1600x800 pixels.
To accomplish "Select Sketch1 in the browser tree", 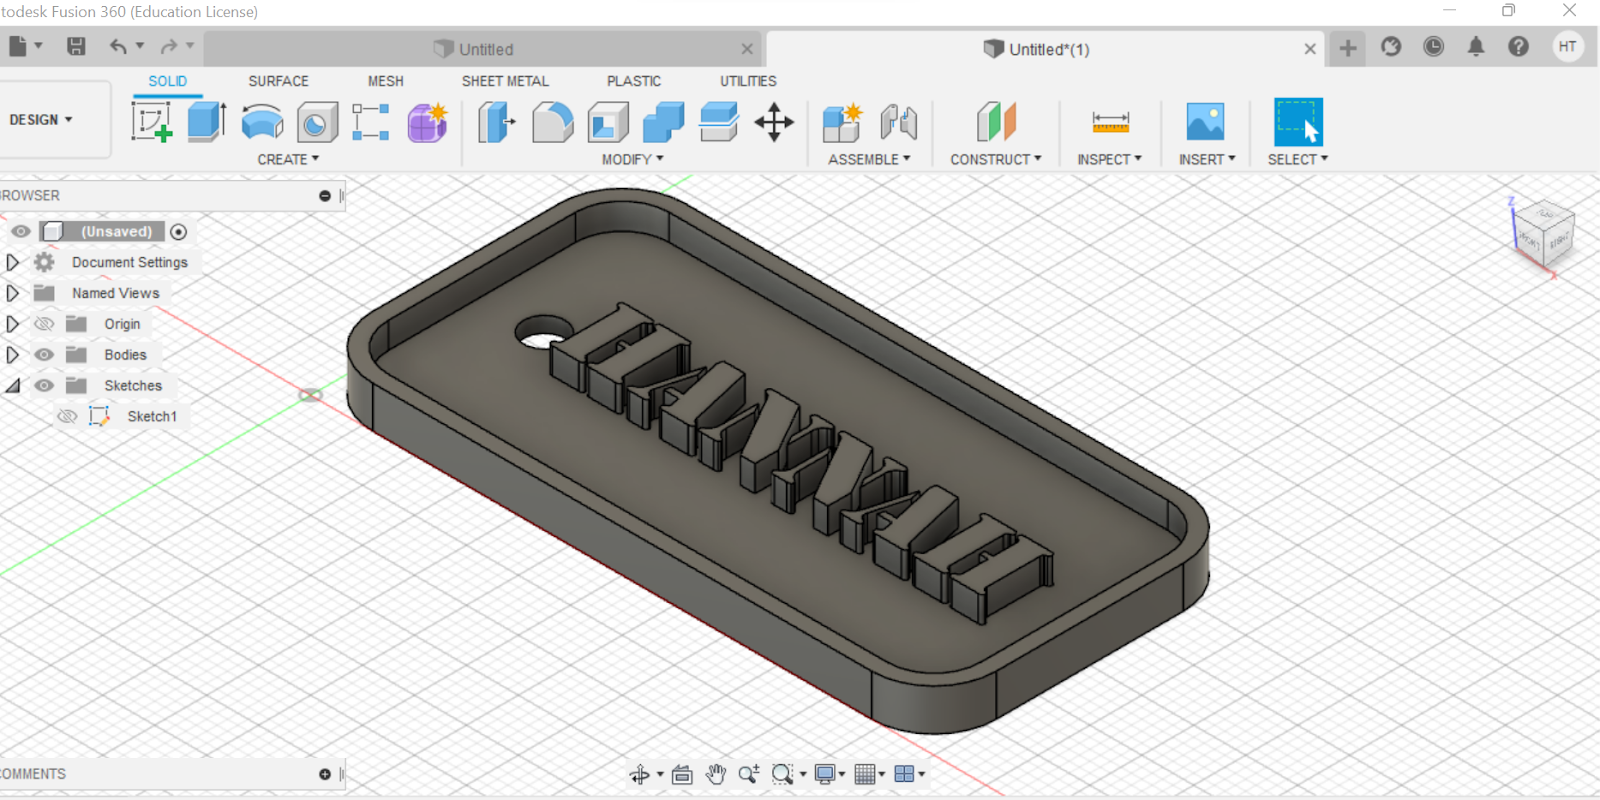I will point(152,416).
